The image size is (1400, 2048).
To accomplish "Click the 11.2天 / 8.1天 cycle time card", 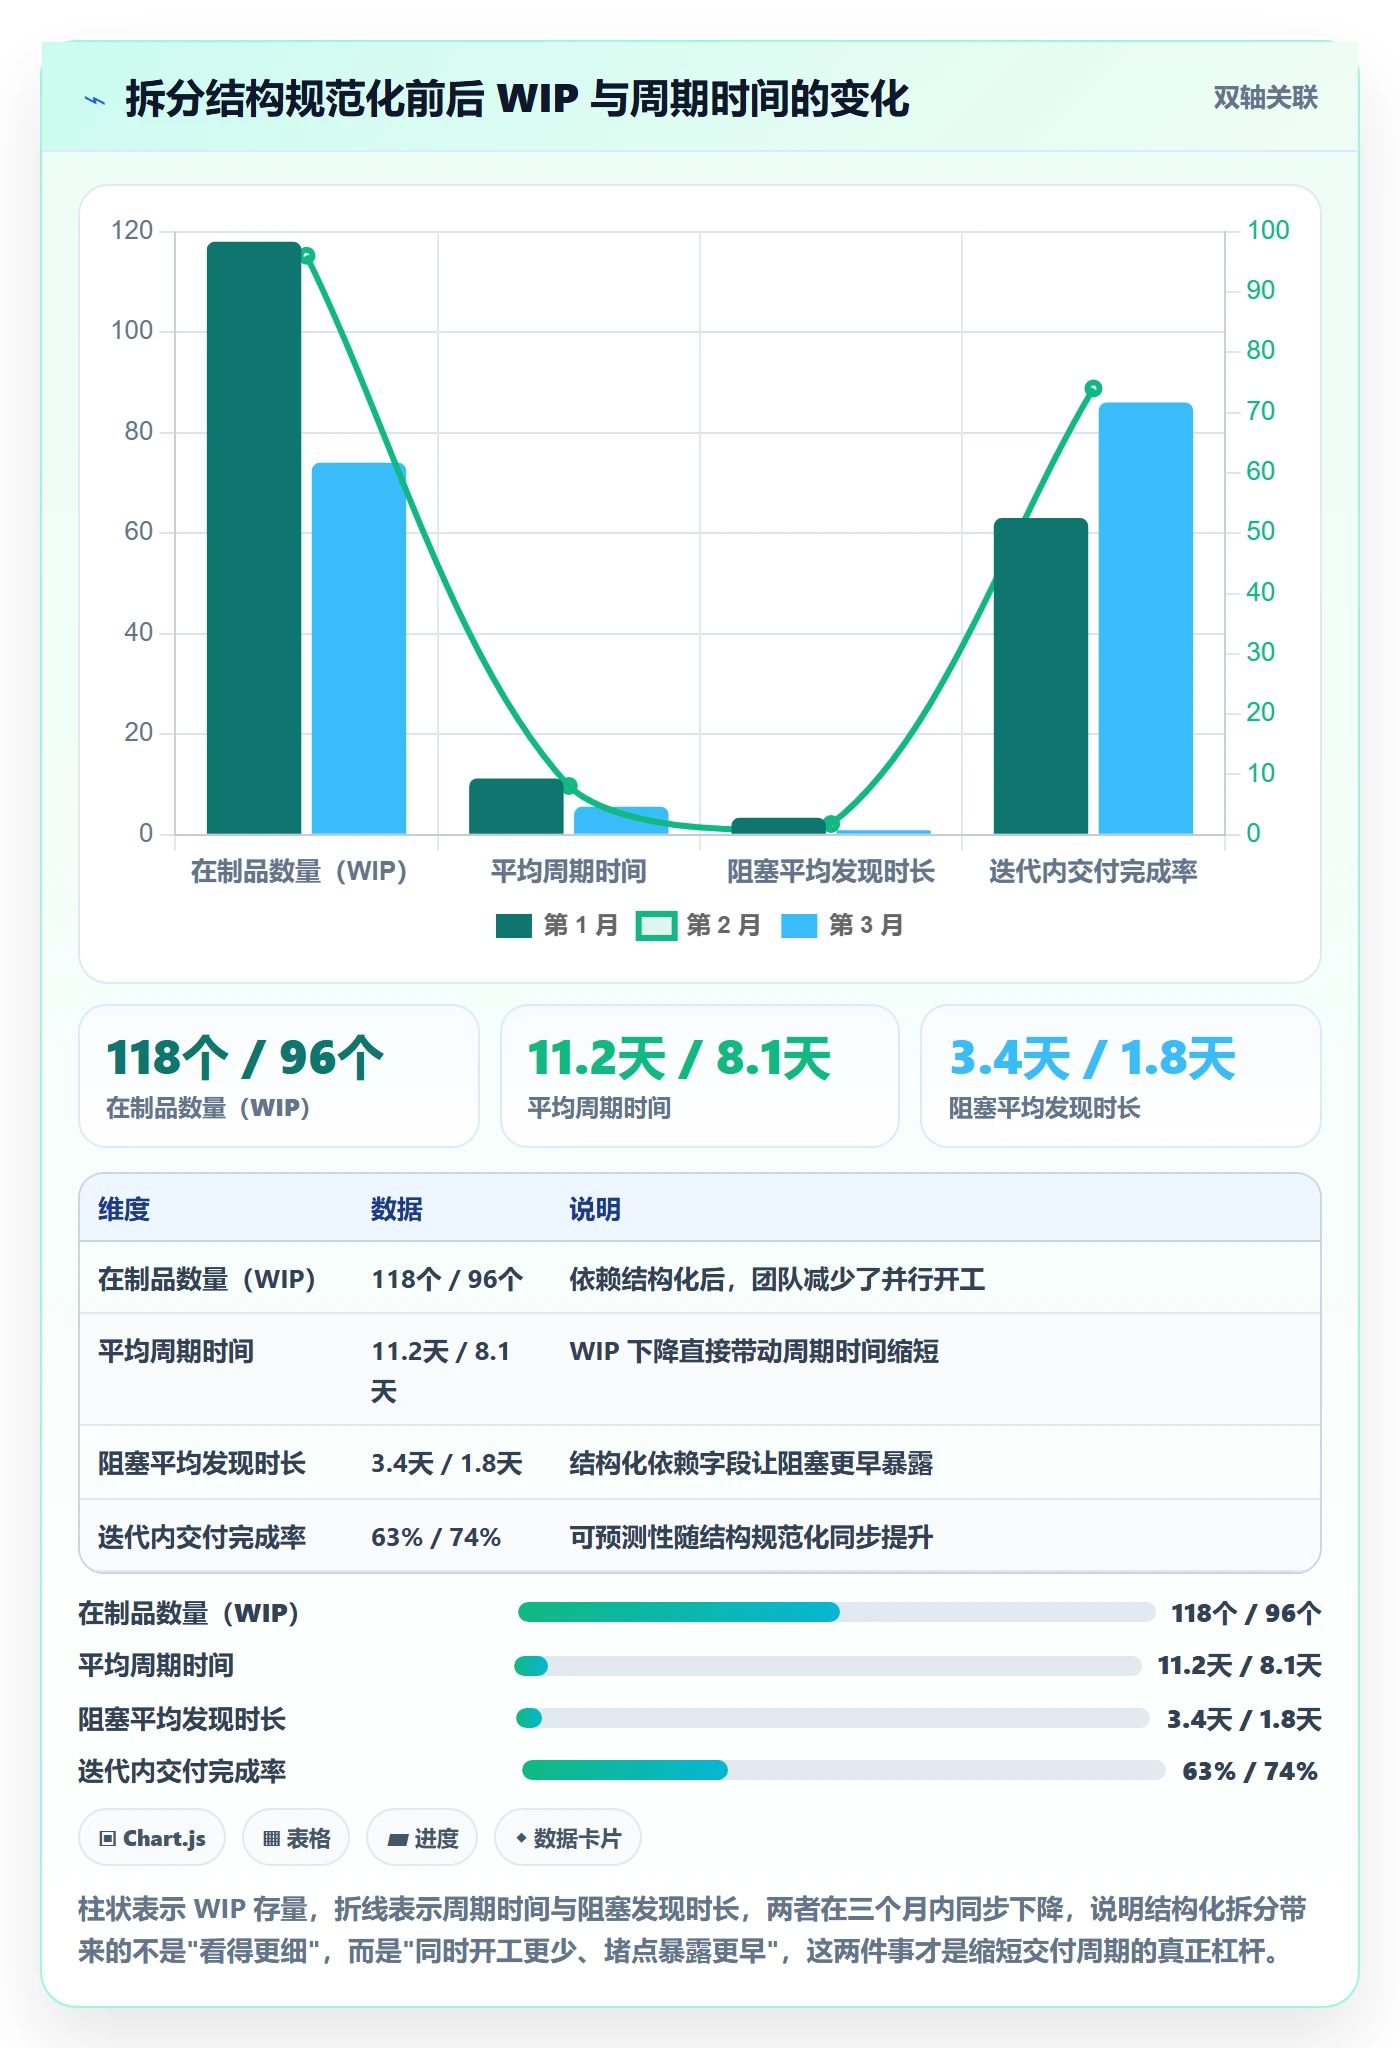I will point(700,1076).
